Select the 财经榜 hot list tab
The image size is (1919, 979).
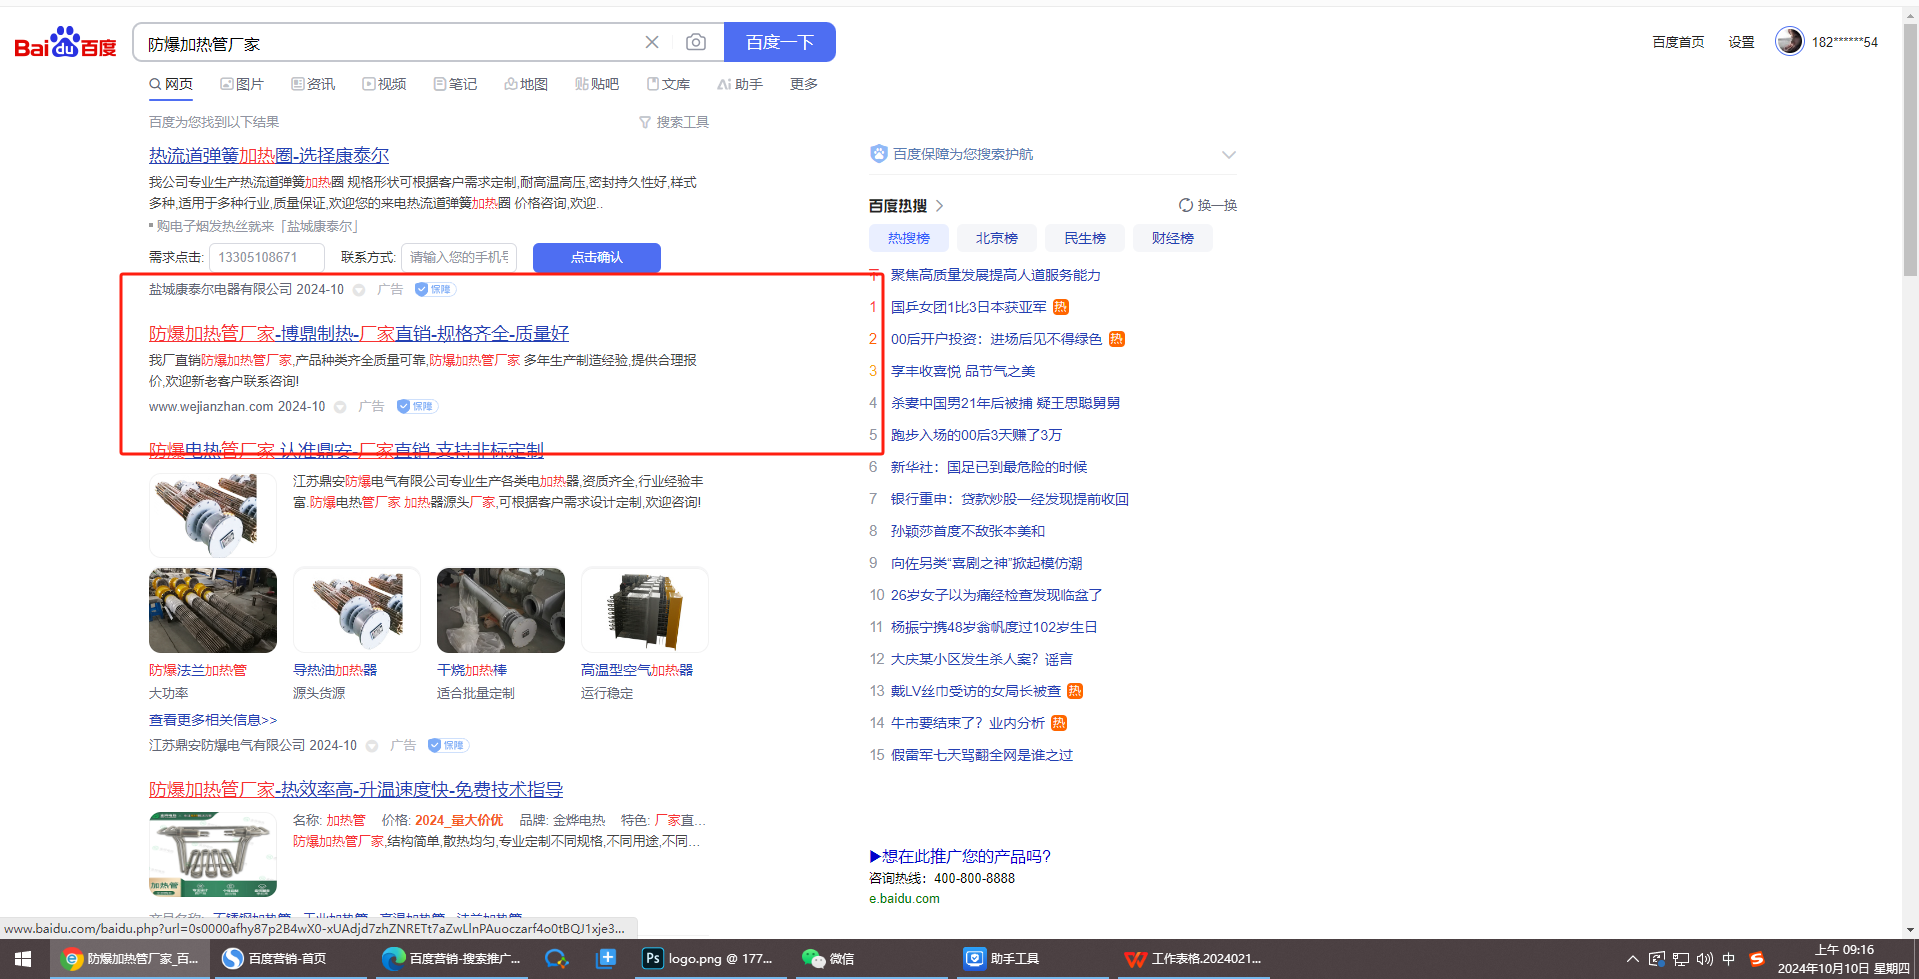(x=1172, y=238)
